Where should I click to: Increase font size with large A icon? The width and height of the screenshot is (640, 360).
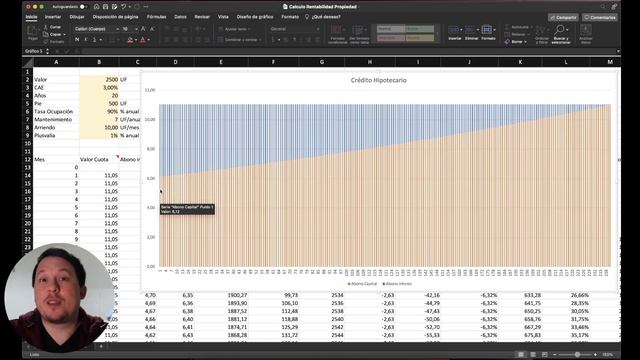(143, 29)
